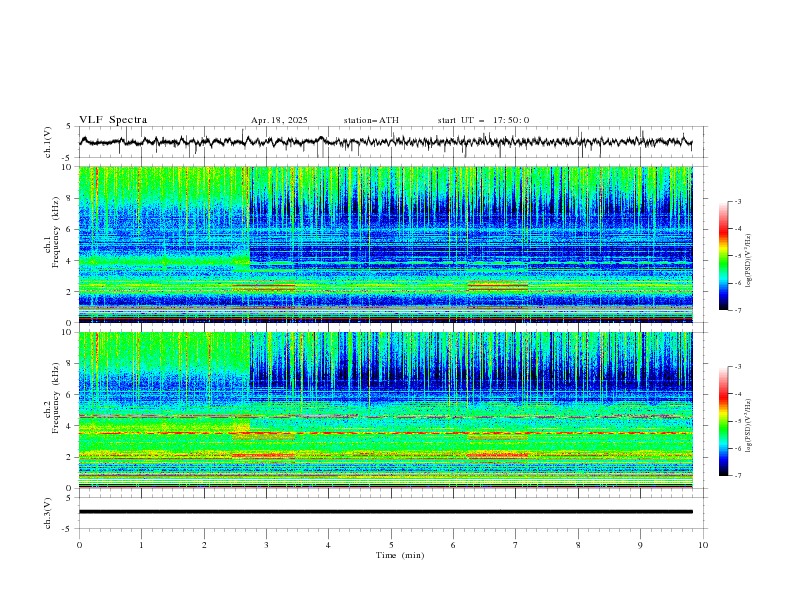Click the ch.2 spectrogram color scale bar
Viewport: 792px width, 612px height.
point(723,421)
